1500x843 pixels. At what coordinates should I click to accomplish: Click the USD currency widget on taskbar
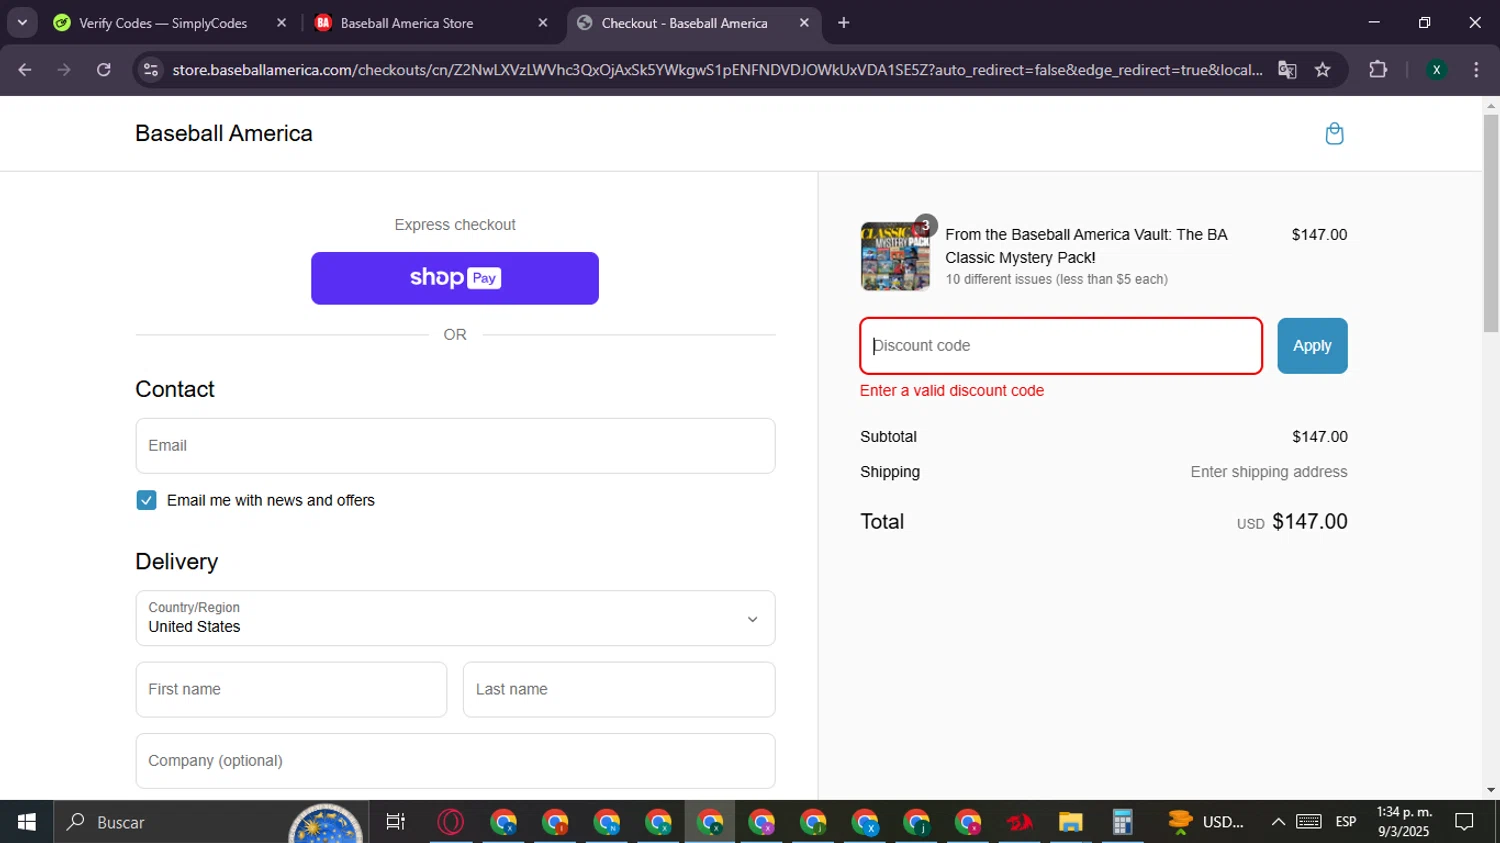(1207, 822)
